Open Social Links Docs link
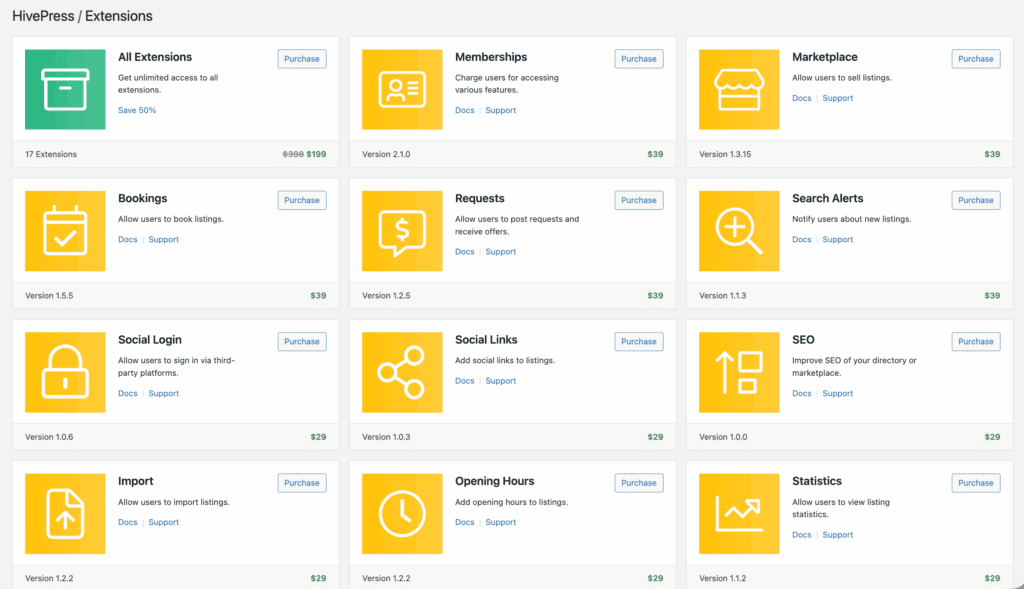The image size is (1024, 589). tap(465, 381)
